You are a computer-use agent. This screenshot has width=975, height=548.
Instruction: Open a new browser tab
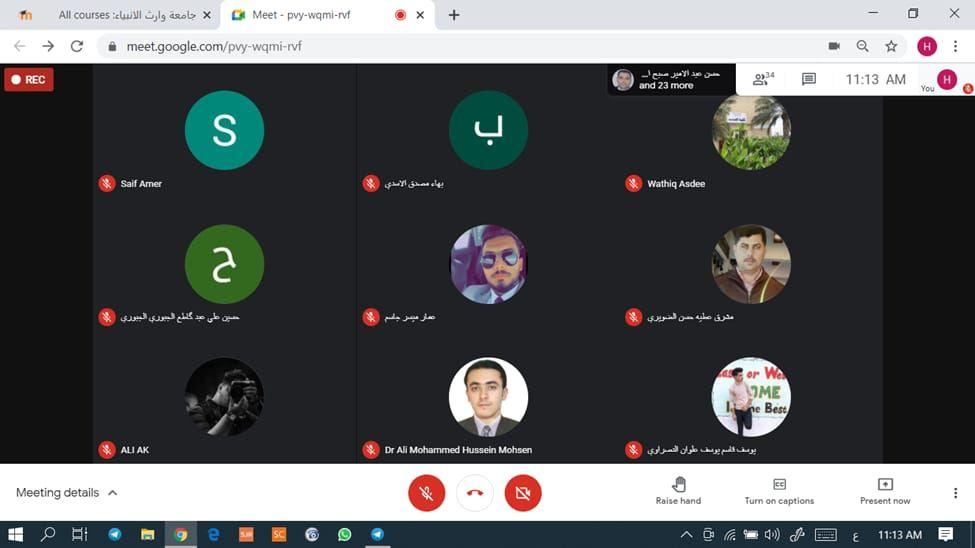[454, 15]
